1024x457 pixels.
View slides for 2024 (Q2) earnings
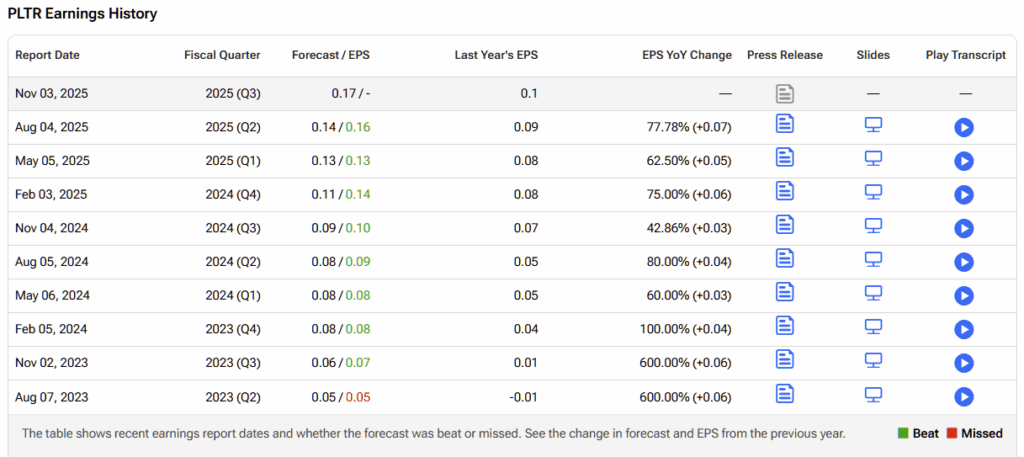click(873, 261)
